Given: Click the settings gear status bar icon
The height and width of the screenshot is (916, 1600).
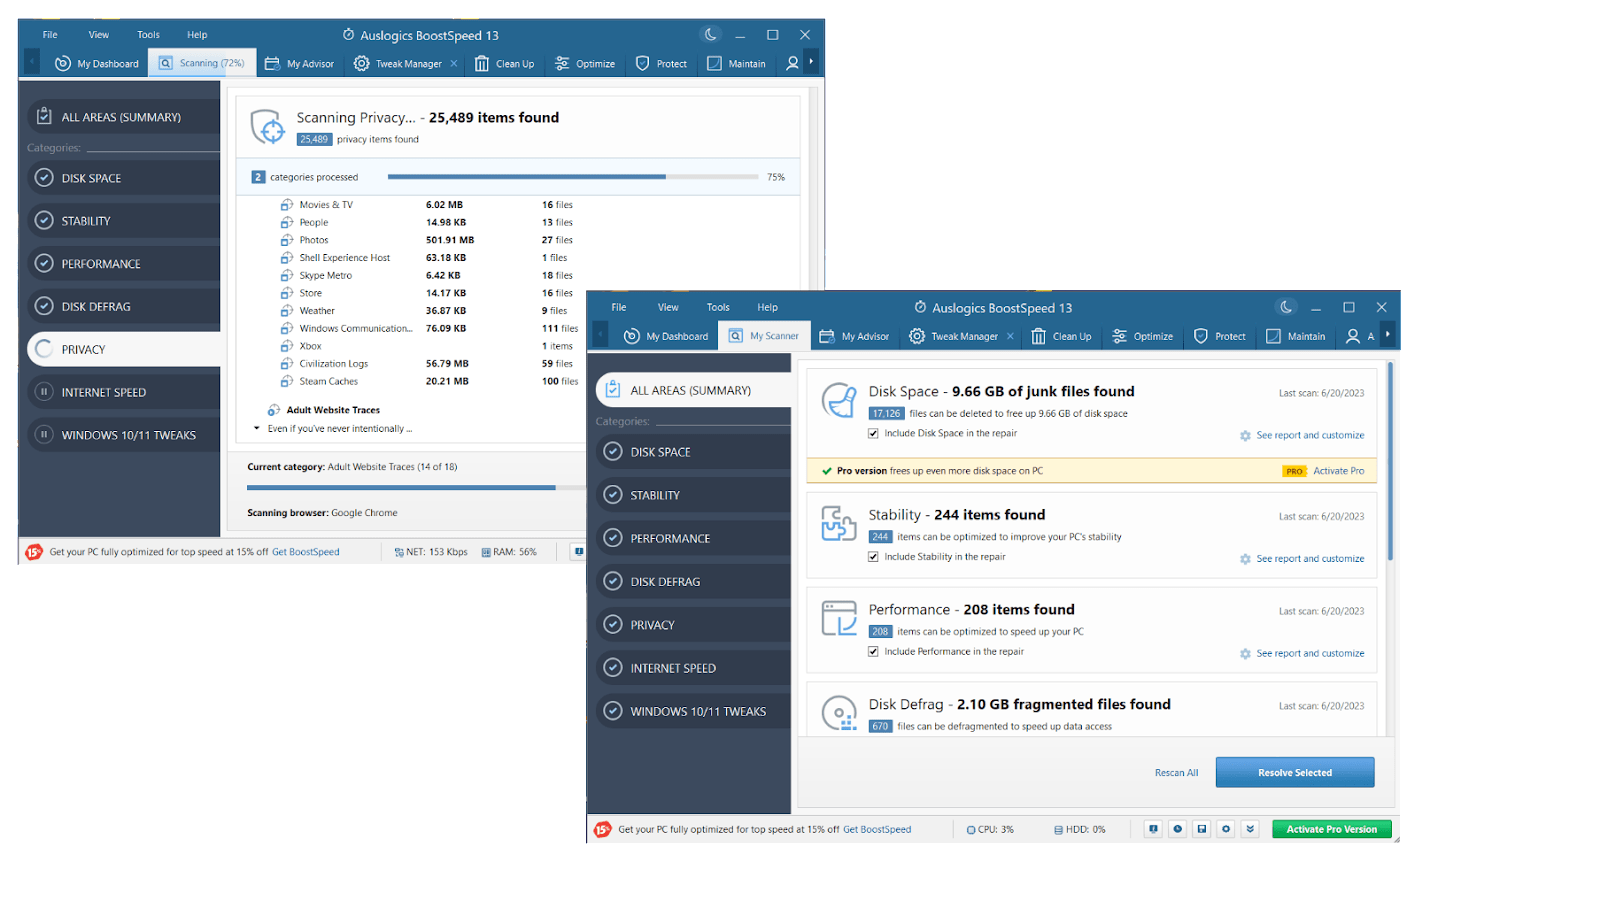Looking at the screenshot, I should pos(1226,829).
